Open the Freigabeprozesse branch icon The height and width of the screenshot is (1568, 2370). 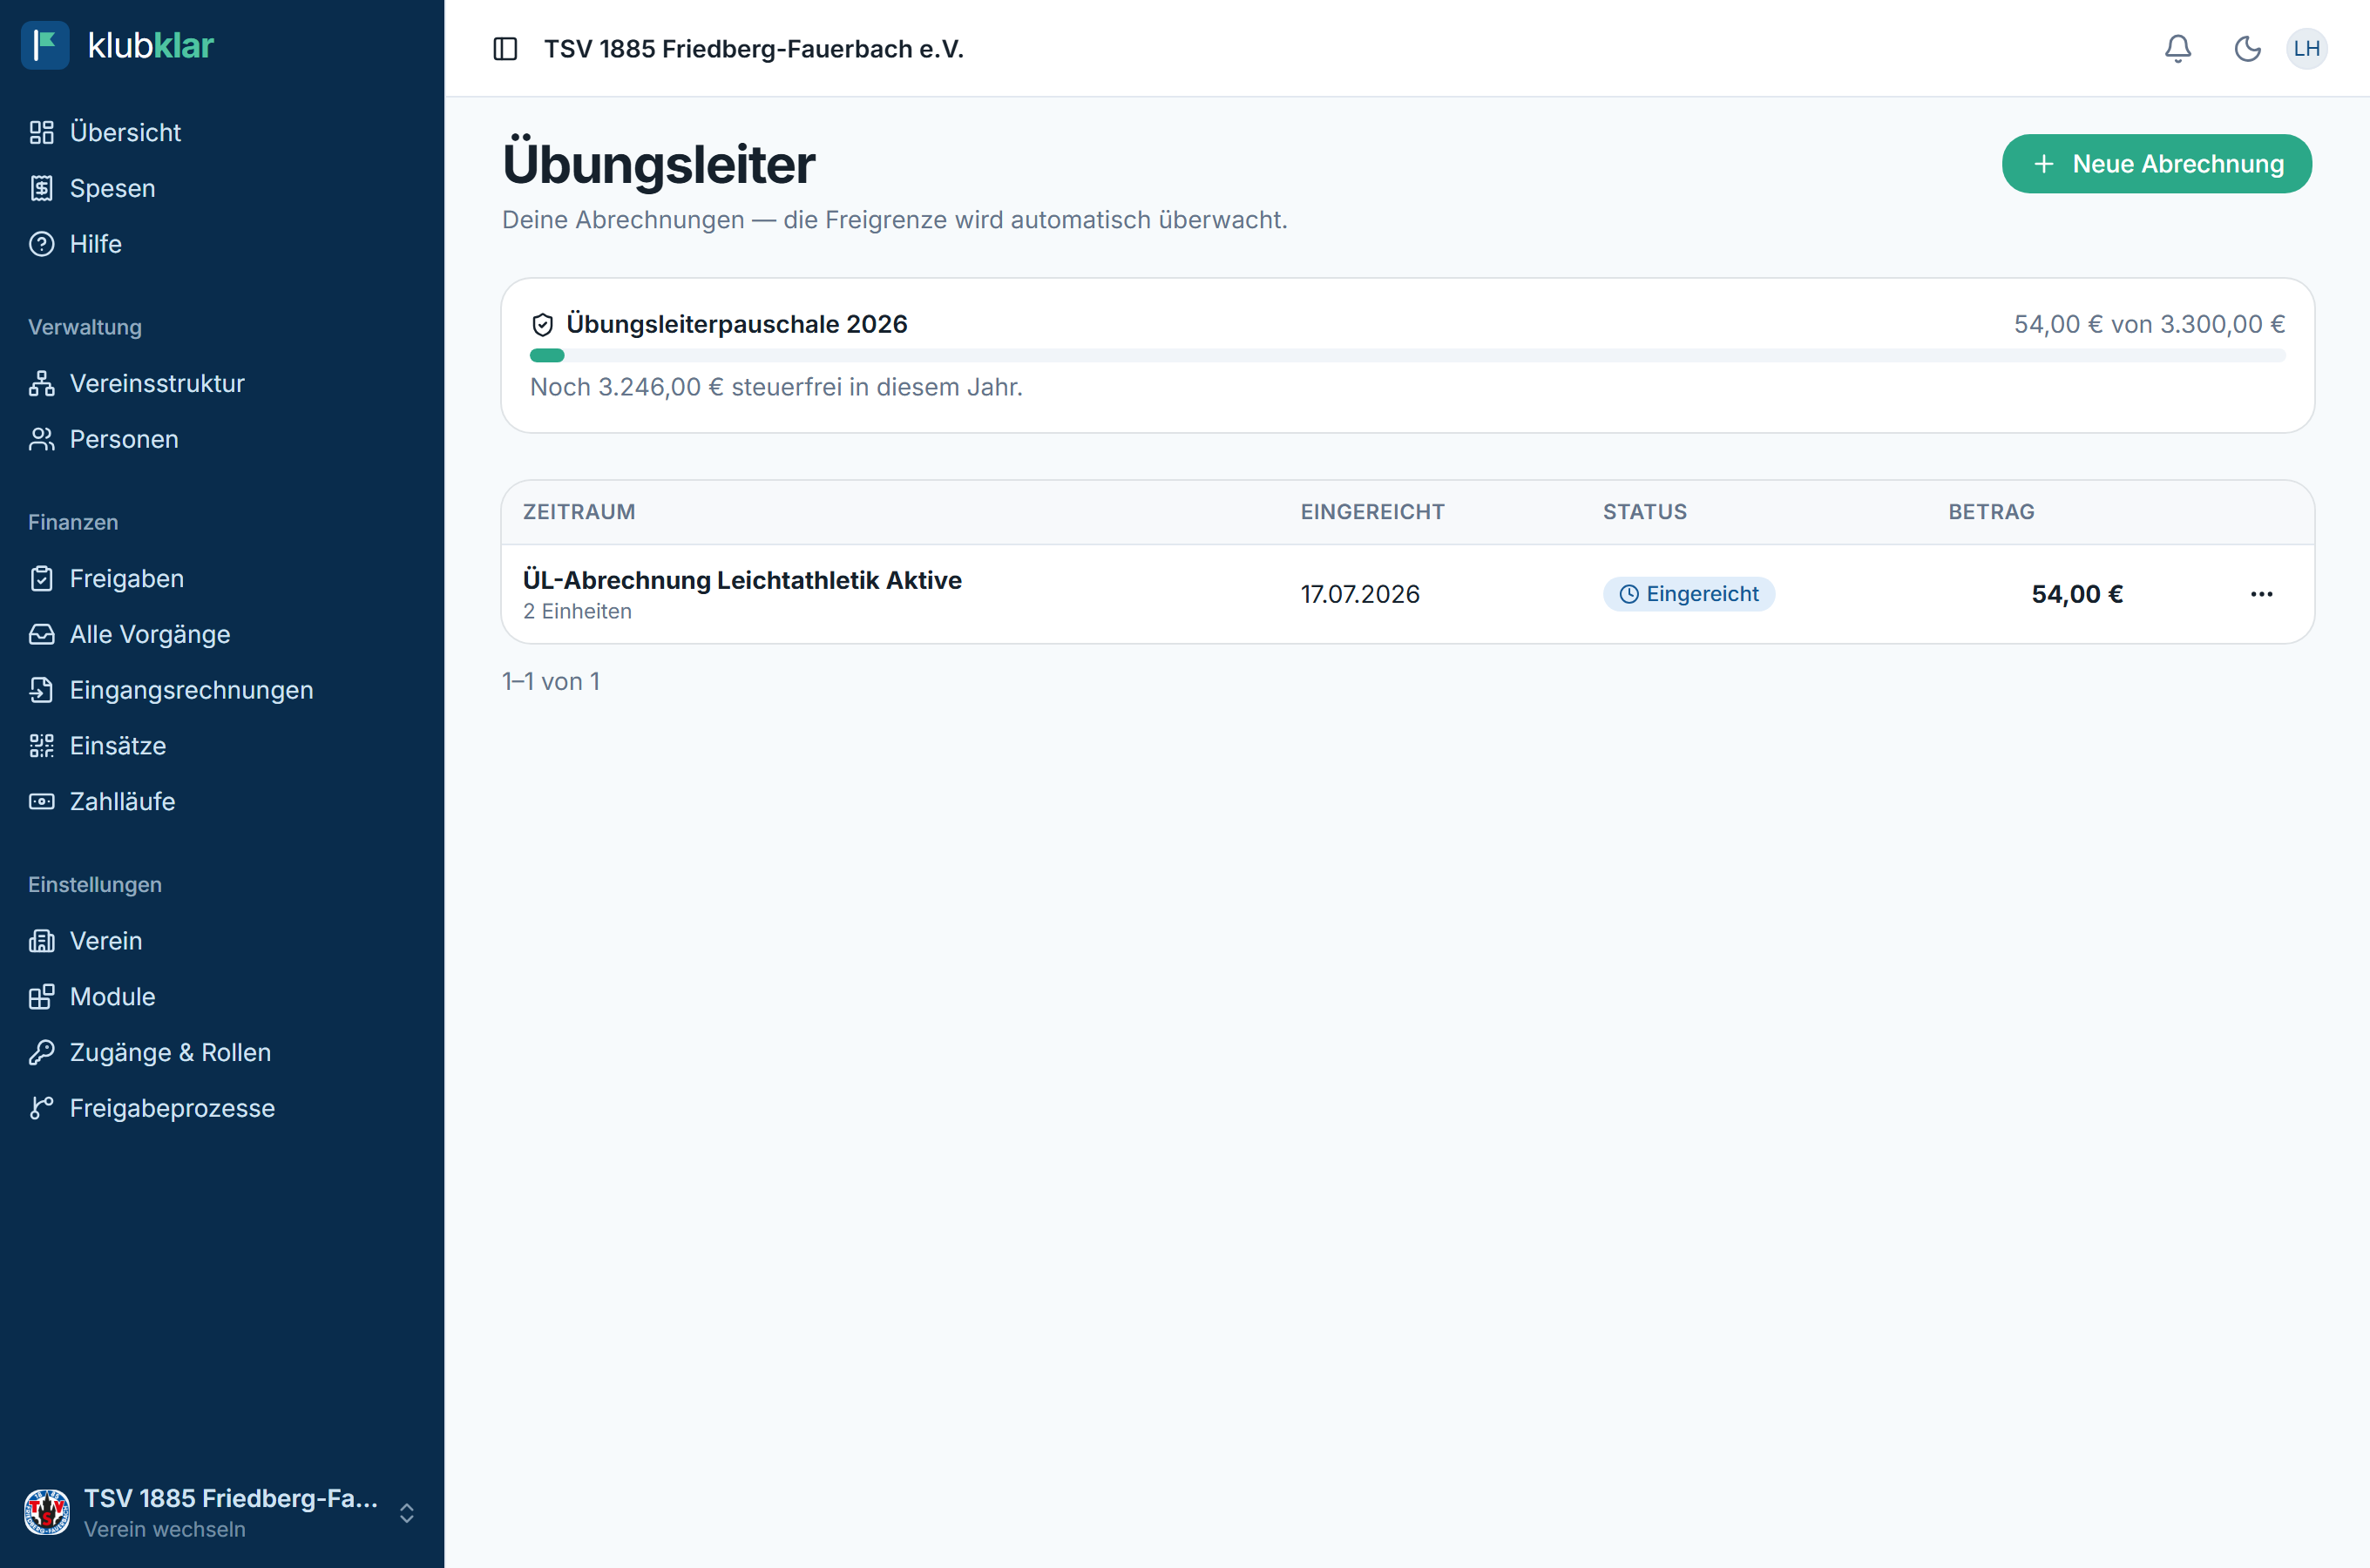click(42, 1108)
